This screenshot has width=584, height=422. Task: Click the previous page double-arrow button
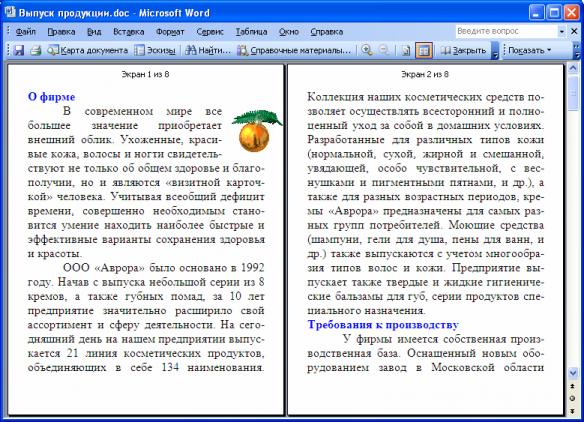tap(573, 387)
